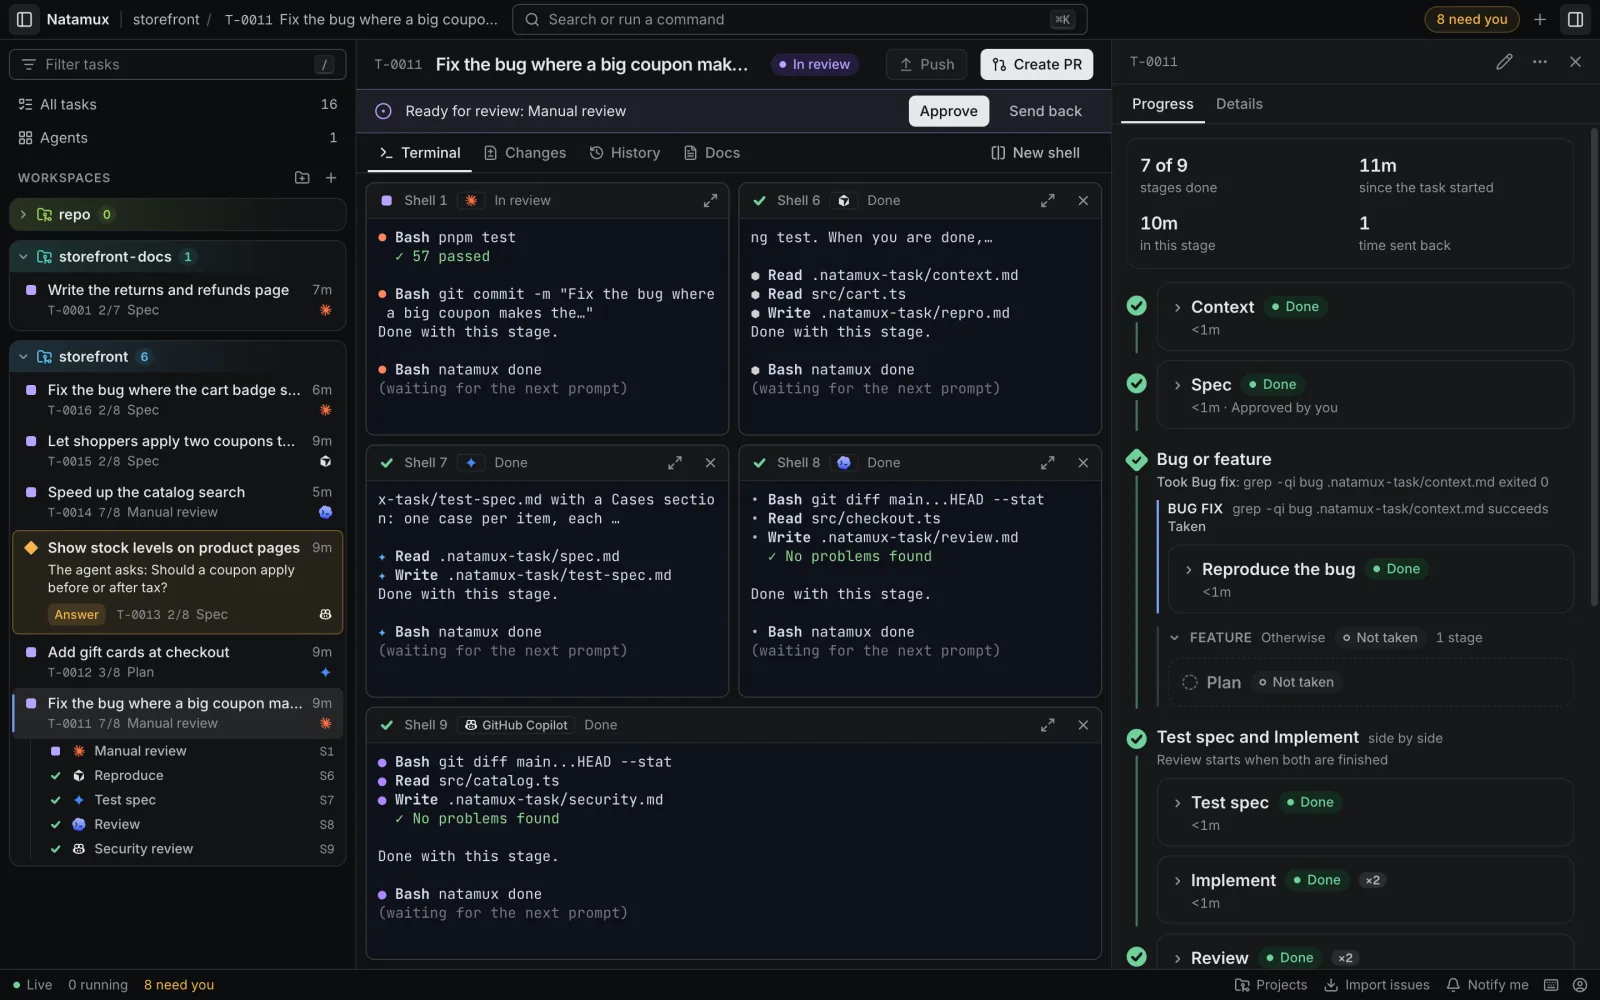Edit task T-0011 with the pencil icon
The height and width of the screenshot is (1000, 1600).
[1504, 62]
